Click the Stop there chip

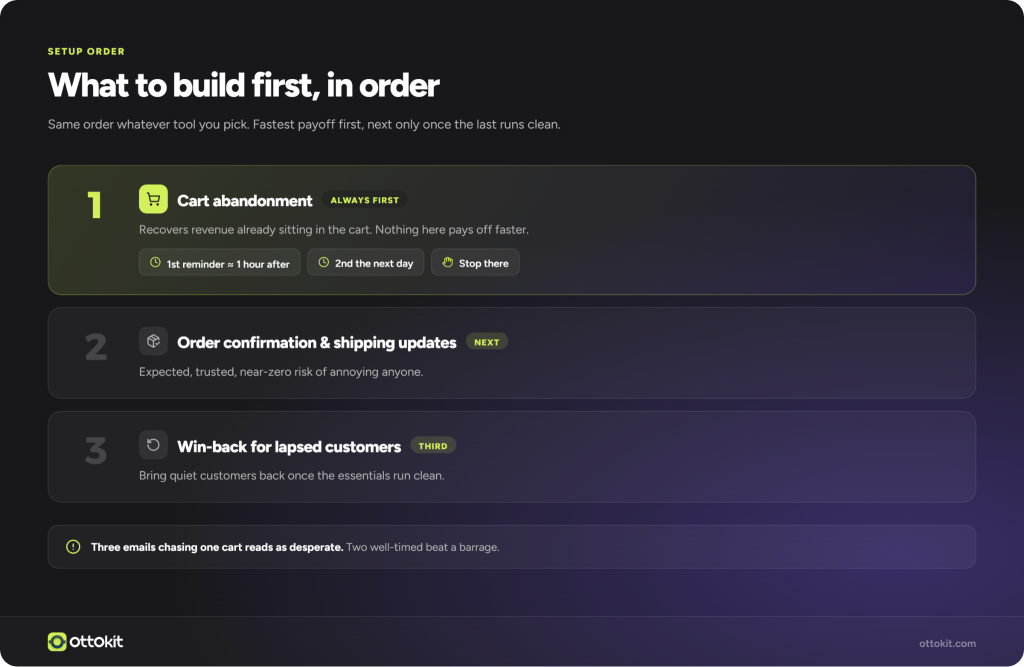point(475,263)
